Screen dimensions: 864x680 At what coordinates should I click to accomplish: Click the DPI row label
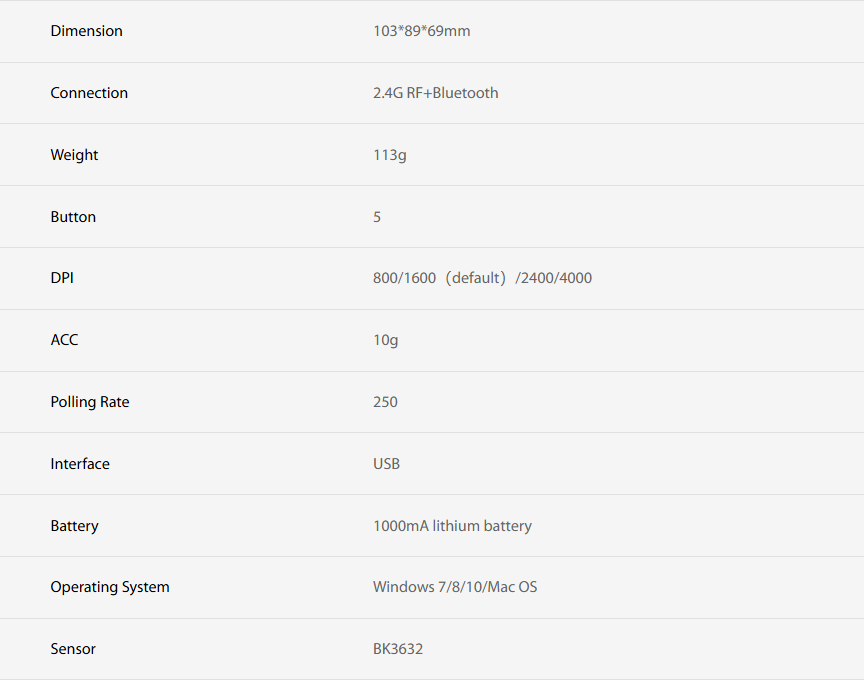62,278
